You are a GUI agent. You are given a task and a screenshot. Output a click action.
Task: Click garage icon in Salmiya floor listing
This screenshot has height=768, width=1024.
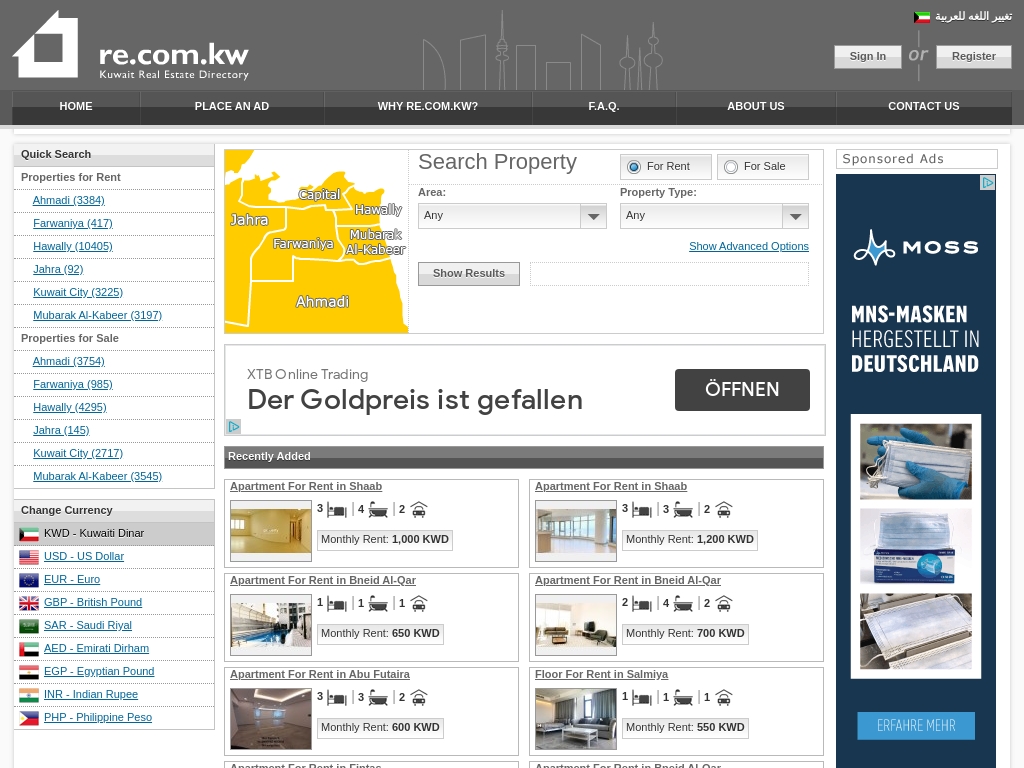pos(724,697)
